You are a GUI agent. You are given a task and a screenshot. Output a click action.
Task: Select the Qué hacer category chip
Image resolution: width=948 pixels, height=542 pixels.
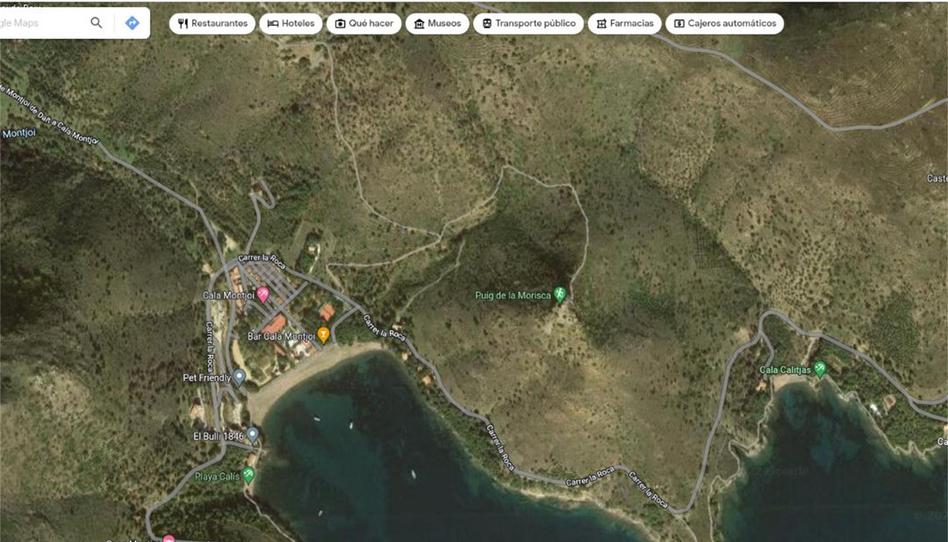[364, 23]
